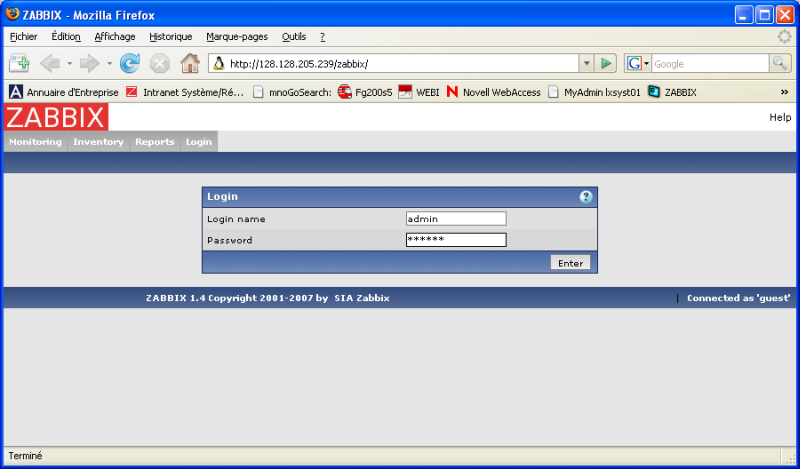Open back history dropdown arrow
The height and width of the screenshot is (469, 800).
click(x=69, y=64)
